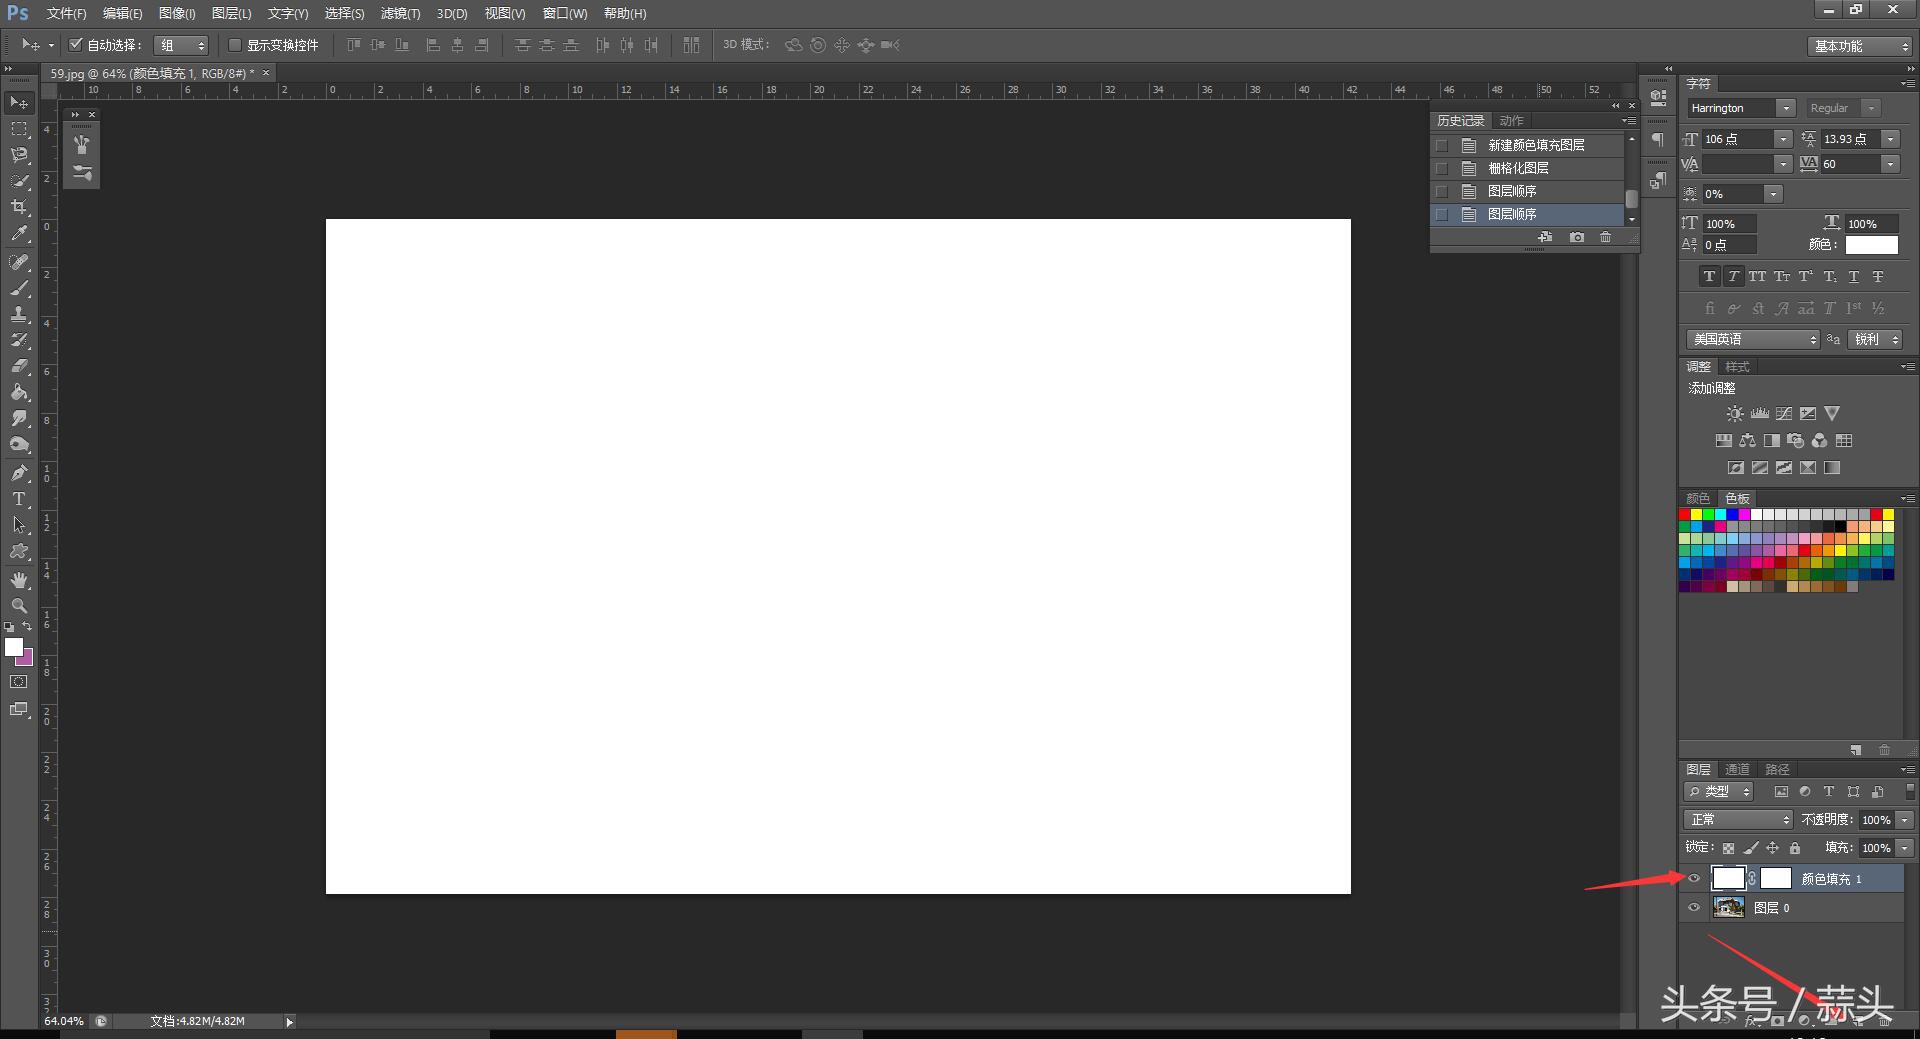Viewport: 1920px width, 1039px height.
Task: Select the Eraser tool
Action: (x=19, y=367)
